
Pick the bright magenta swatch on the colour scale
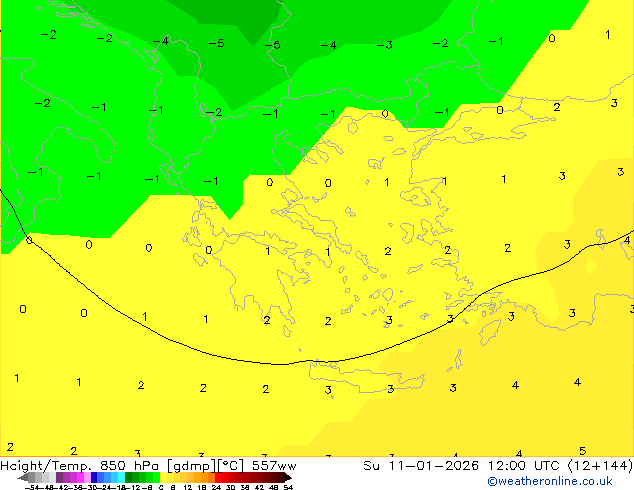point(80,477)
